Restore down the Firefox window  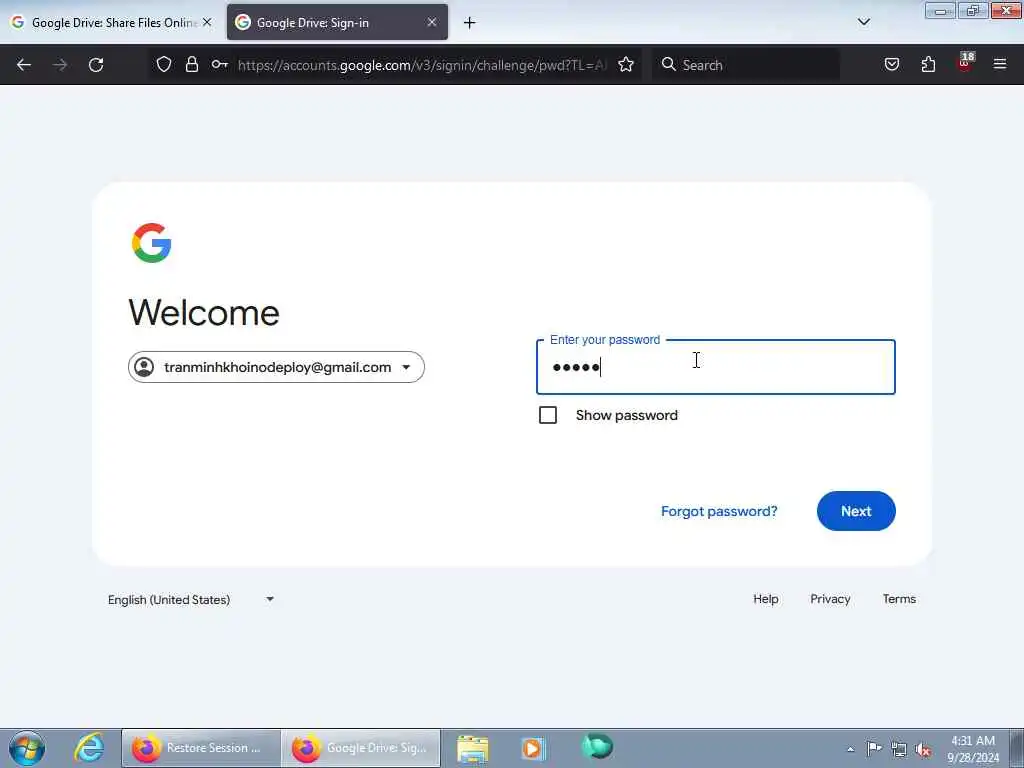tap(973, 10)
